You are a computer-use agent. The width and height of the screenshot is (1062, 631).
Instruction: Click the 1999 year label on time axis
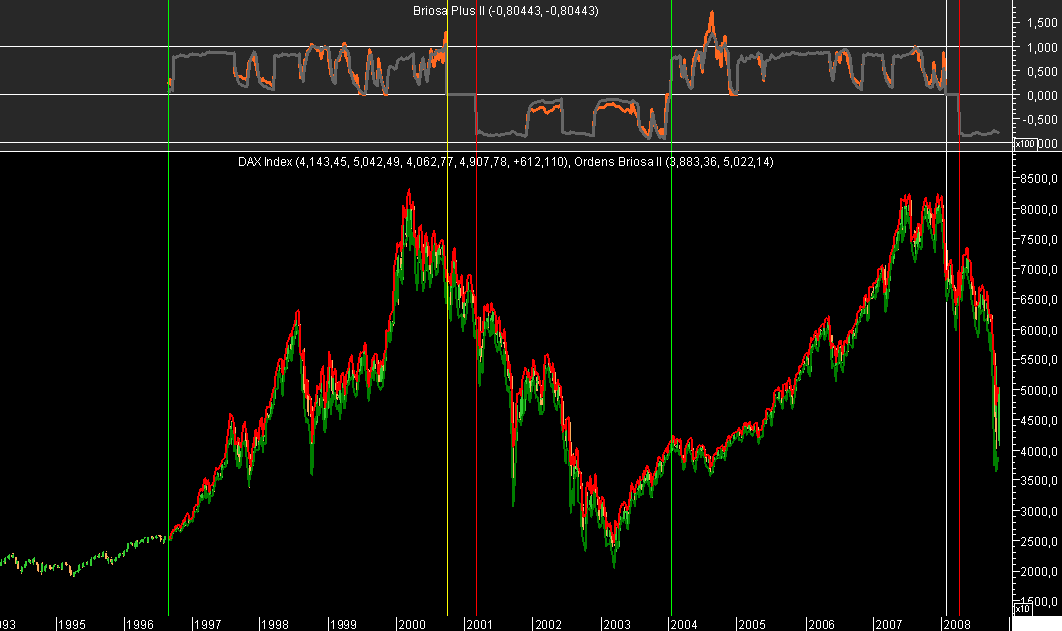tap(343, 624)
